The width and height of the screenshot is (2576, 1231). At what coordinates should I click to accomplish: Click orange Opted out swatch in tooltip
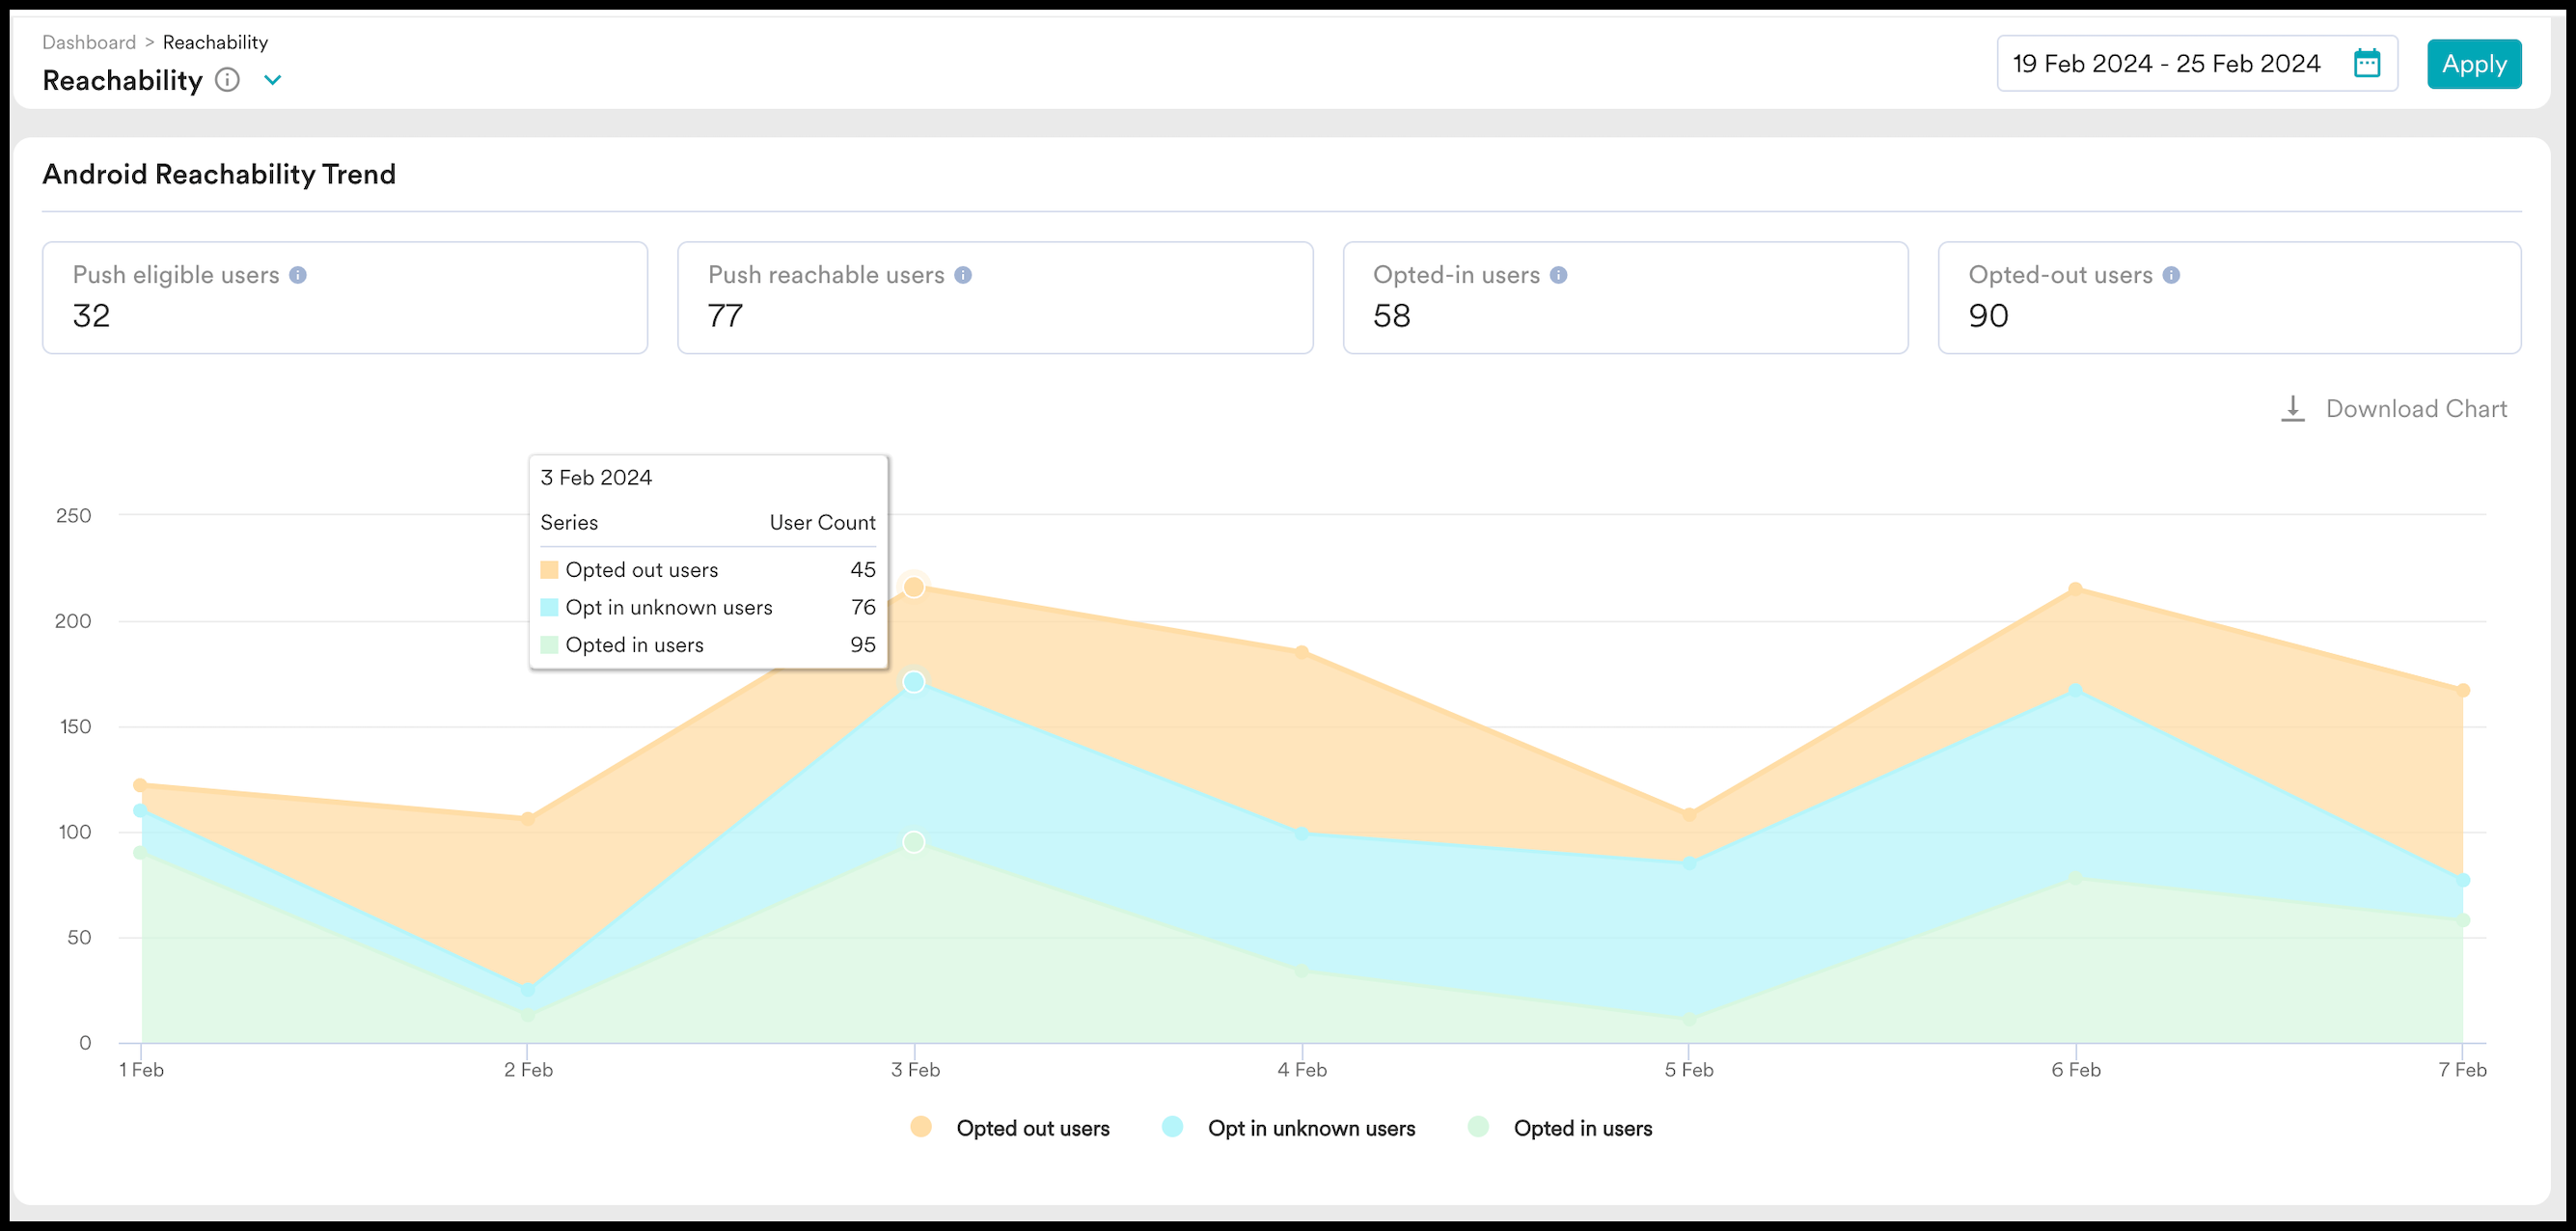pyautogui.click(x=549, y=570)
